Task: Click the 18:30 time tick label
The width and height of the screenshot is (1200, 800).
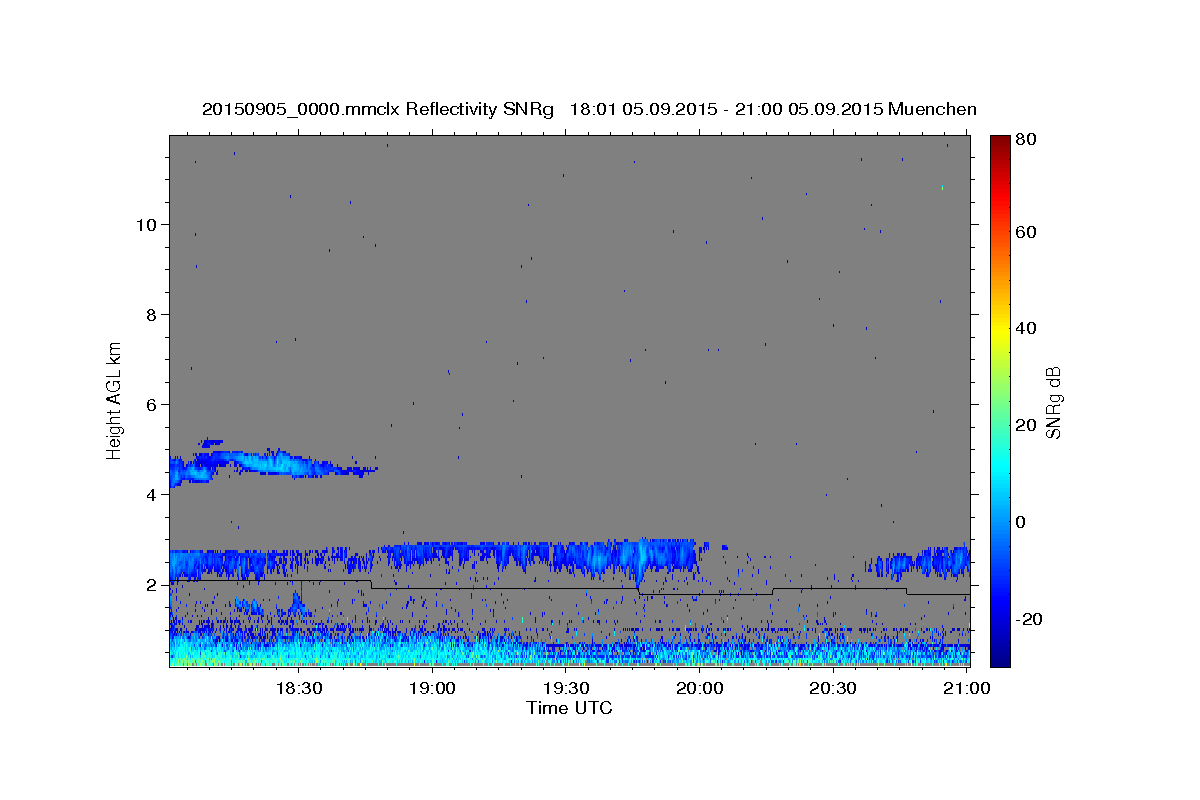Action: click(x=298, y=688)
